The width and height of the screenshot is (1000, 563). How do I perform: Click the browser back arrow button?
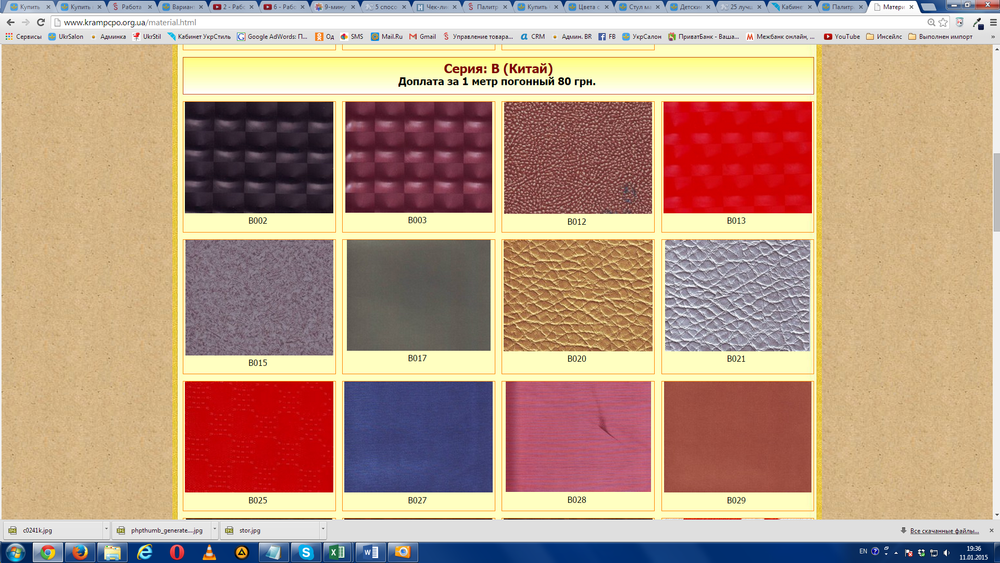point(10,22)
